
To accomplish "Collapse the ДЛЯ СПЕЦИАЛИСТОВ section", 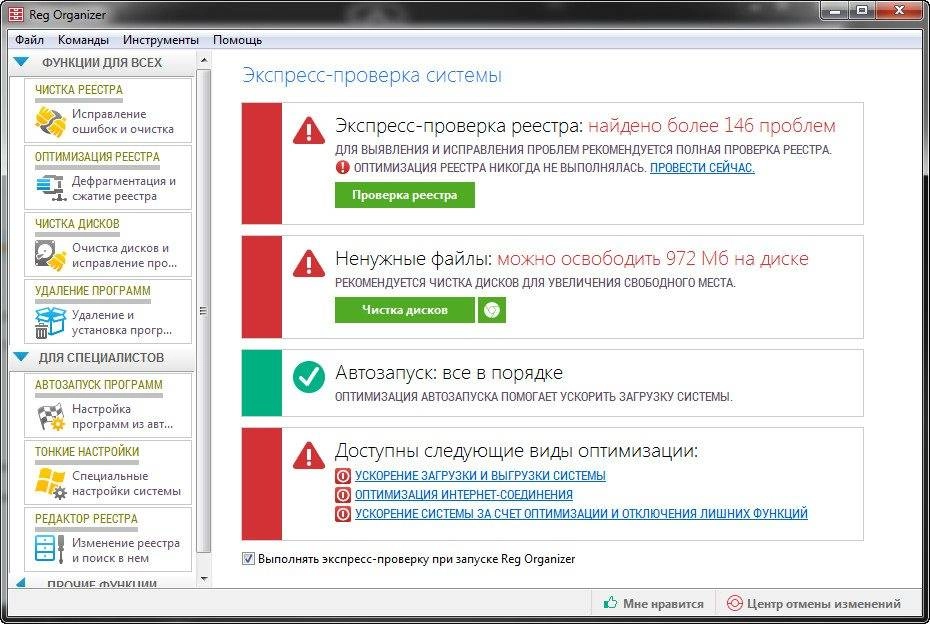I will coord(21,357).
